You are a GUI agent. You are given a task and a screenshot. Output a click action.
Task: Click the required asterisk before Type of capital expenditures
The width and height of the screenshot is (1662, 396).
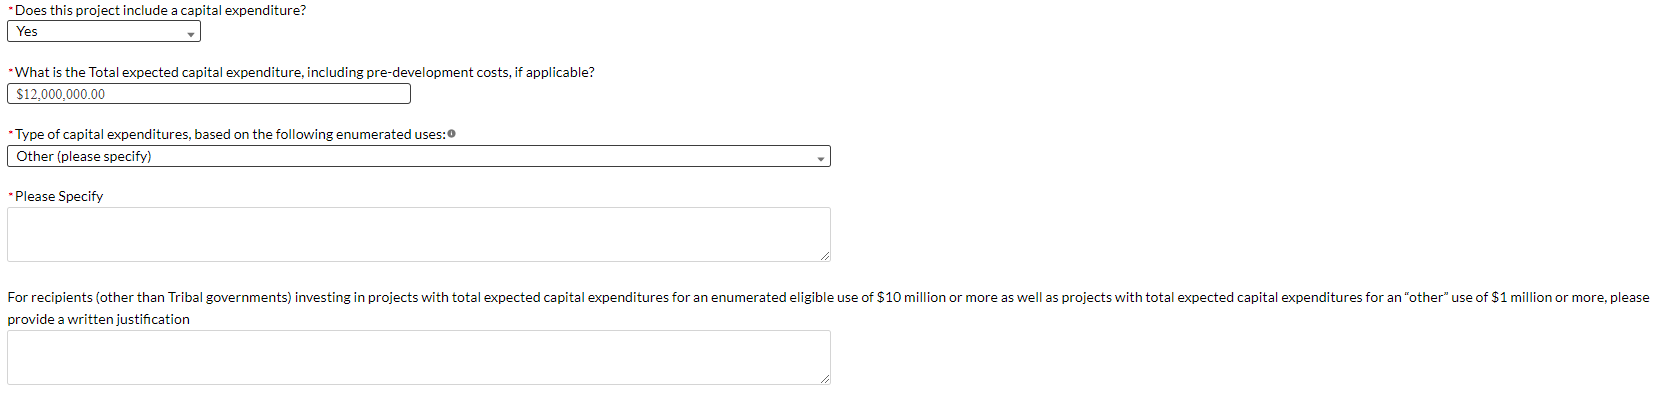[x=10, y=132]
